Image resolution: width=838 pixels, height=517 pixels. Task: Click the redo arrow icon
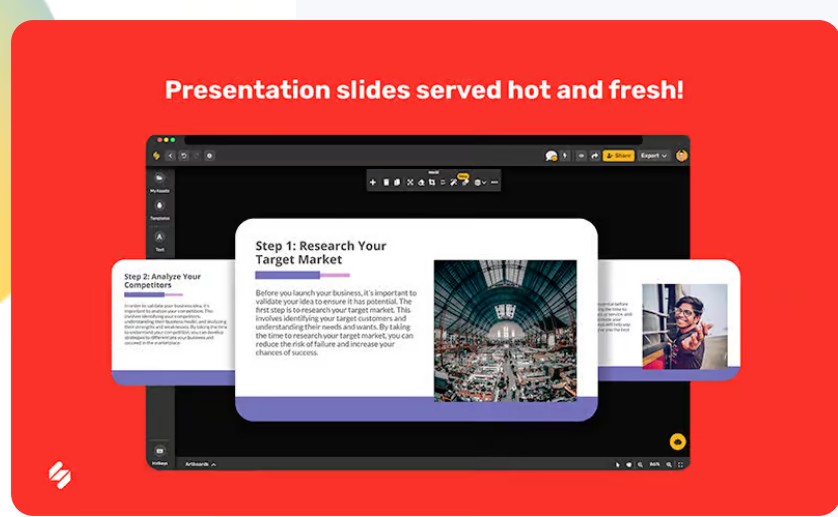pos(196,156)
